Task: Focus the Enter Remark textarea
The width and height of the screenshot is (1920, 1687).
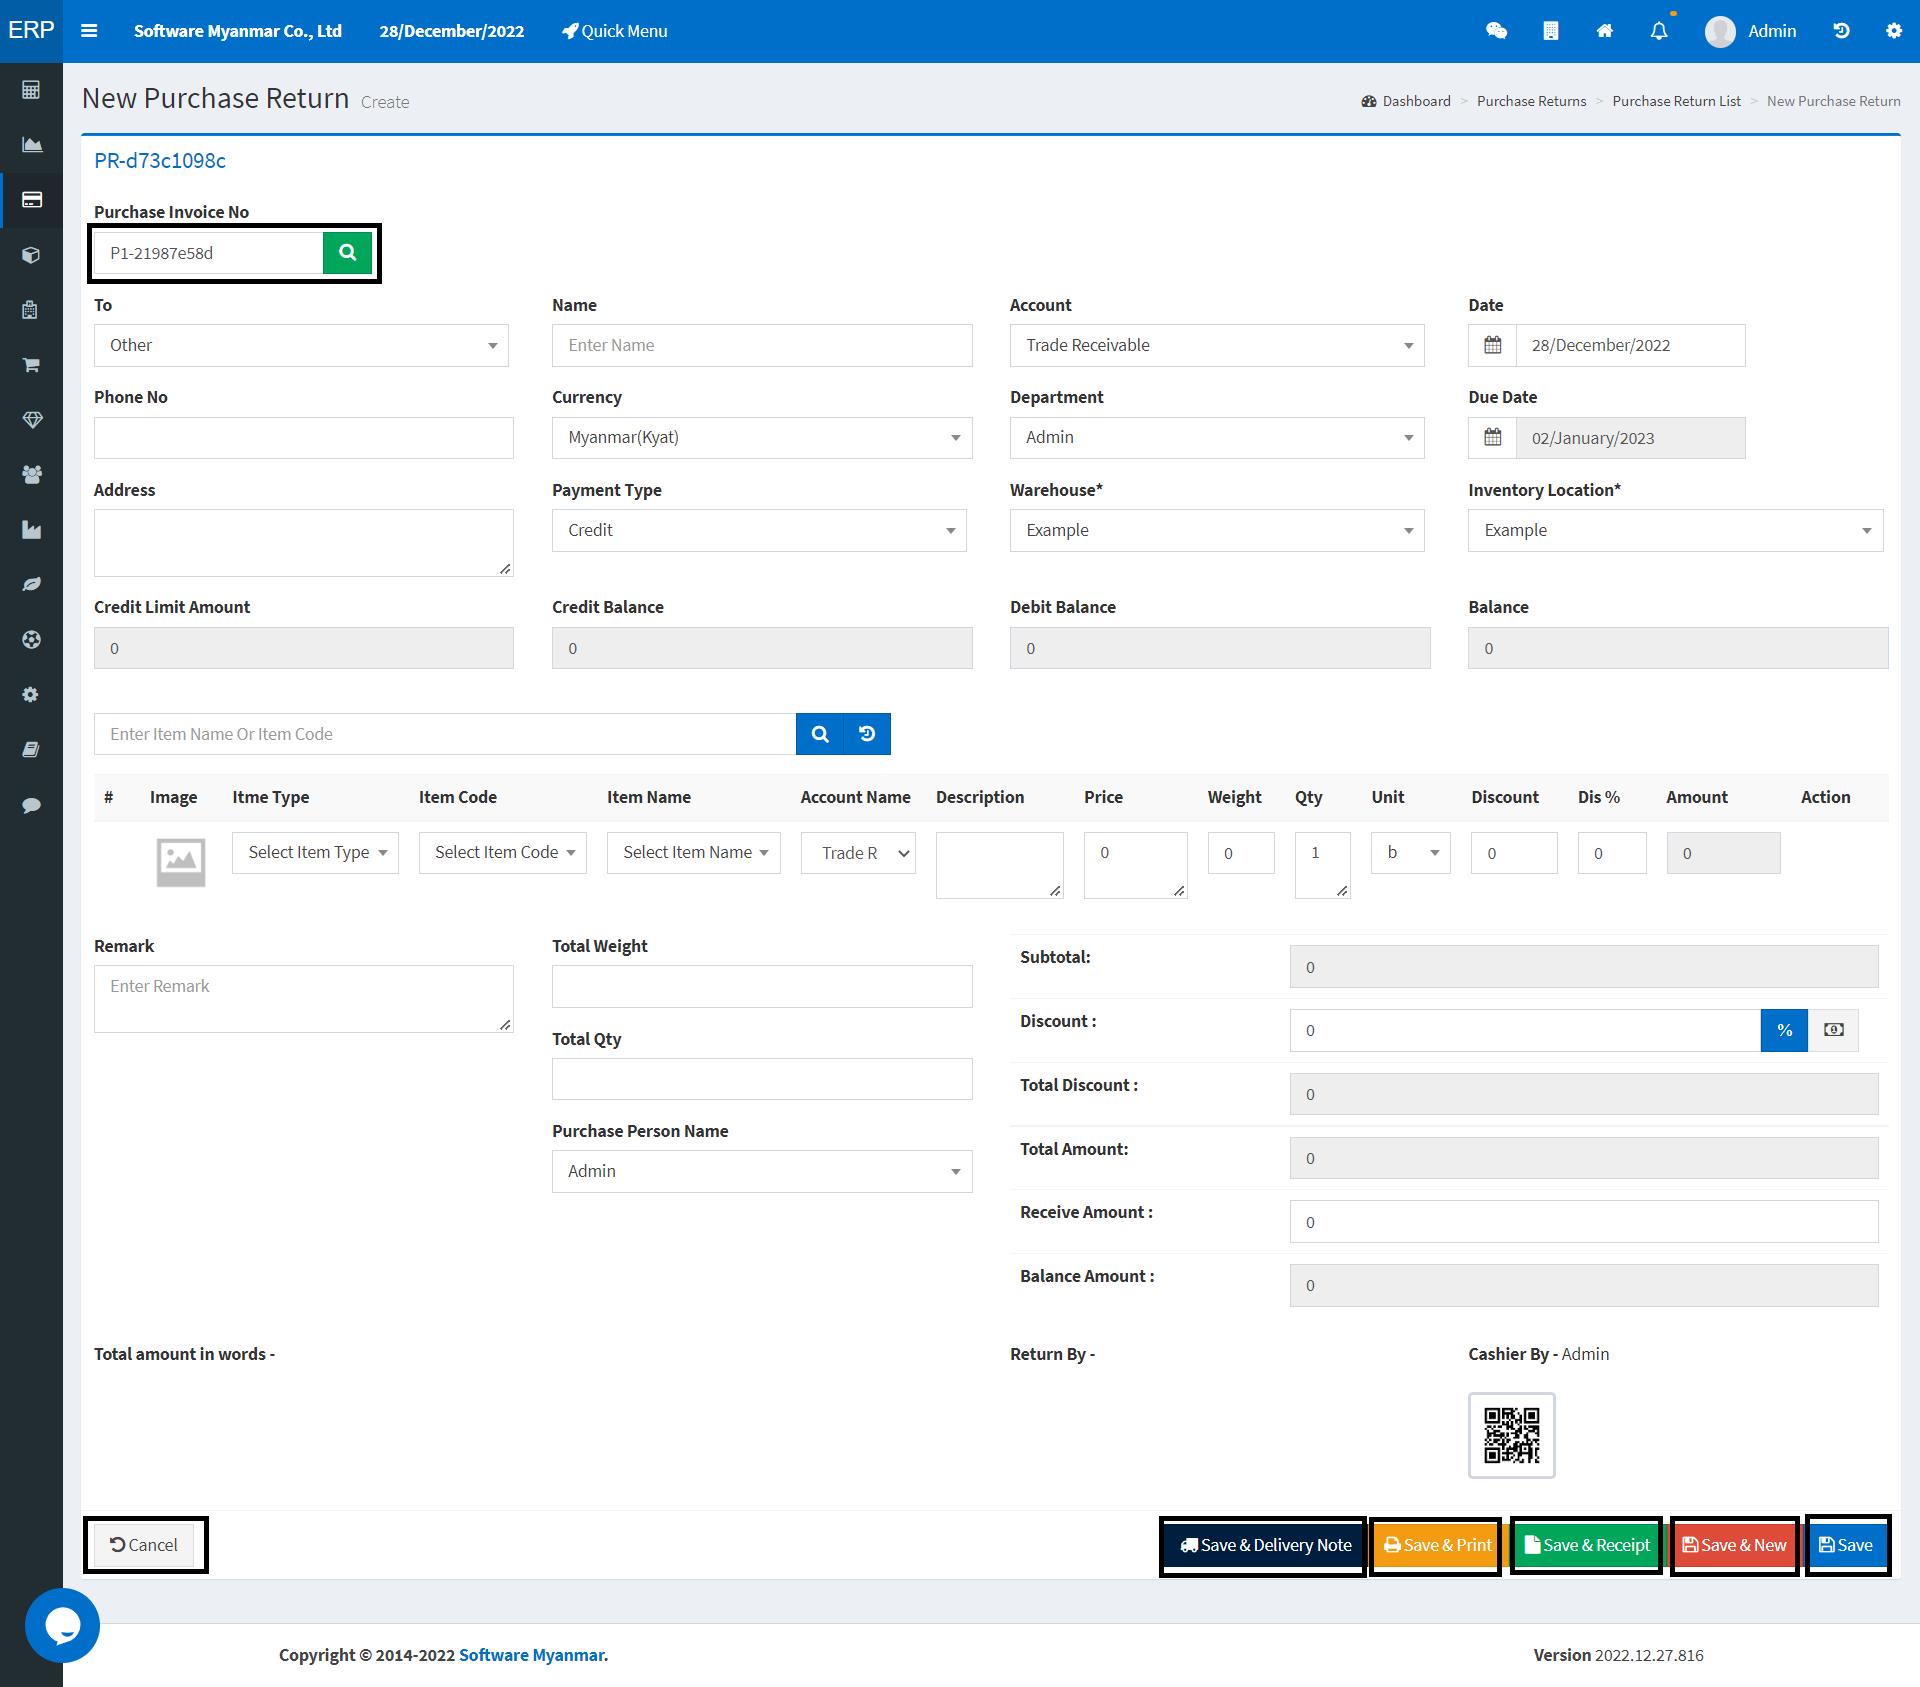Action: click(303, 998)
